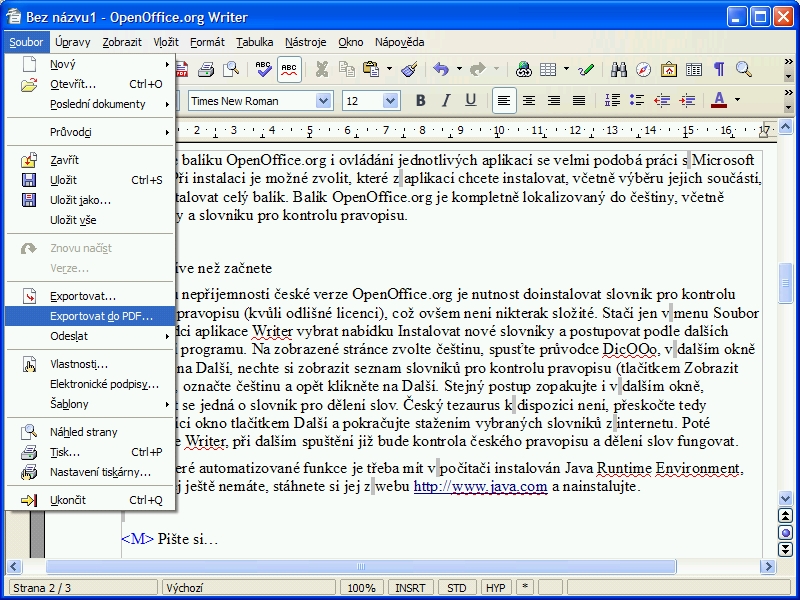The image size is (800, 600).
Task: Open the Font Color dropdown arrow
Action: [737, 100]
